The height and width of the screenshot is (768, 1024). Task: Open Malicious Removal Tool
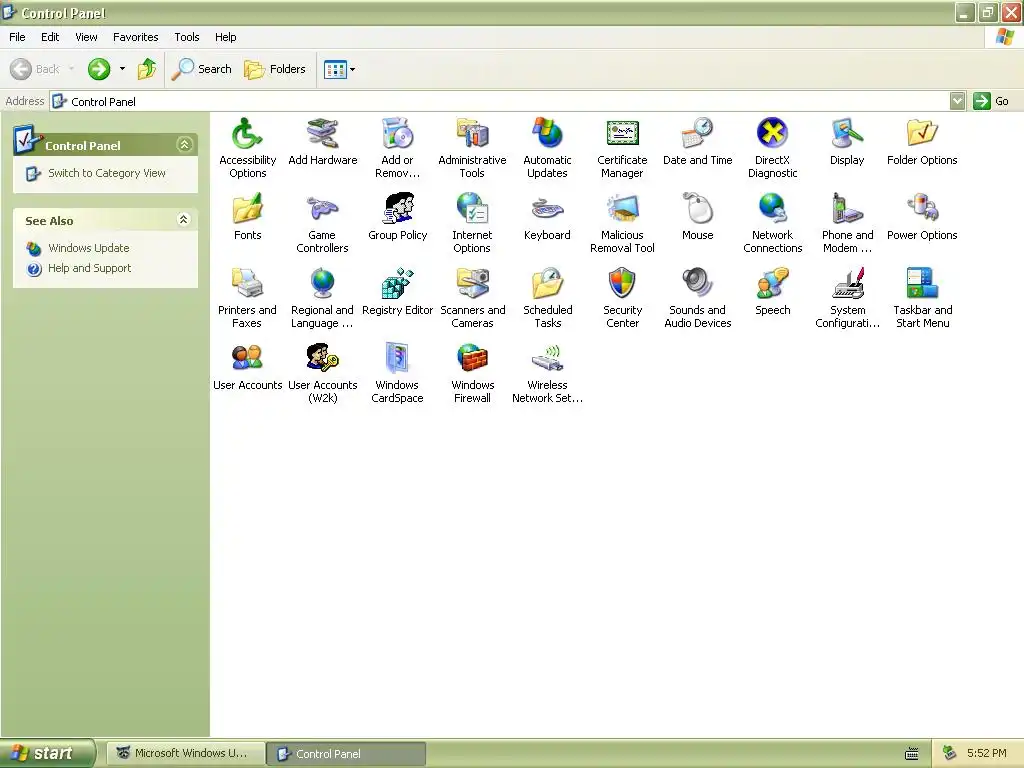click(622, 223)
